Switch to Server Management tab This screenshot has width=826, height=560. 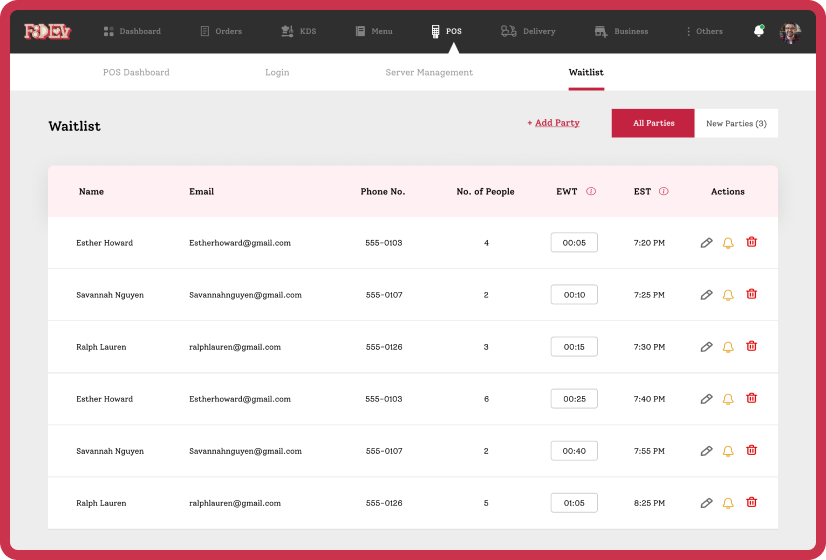(x=429, y=72)
